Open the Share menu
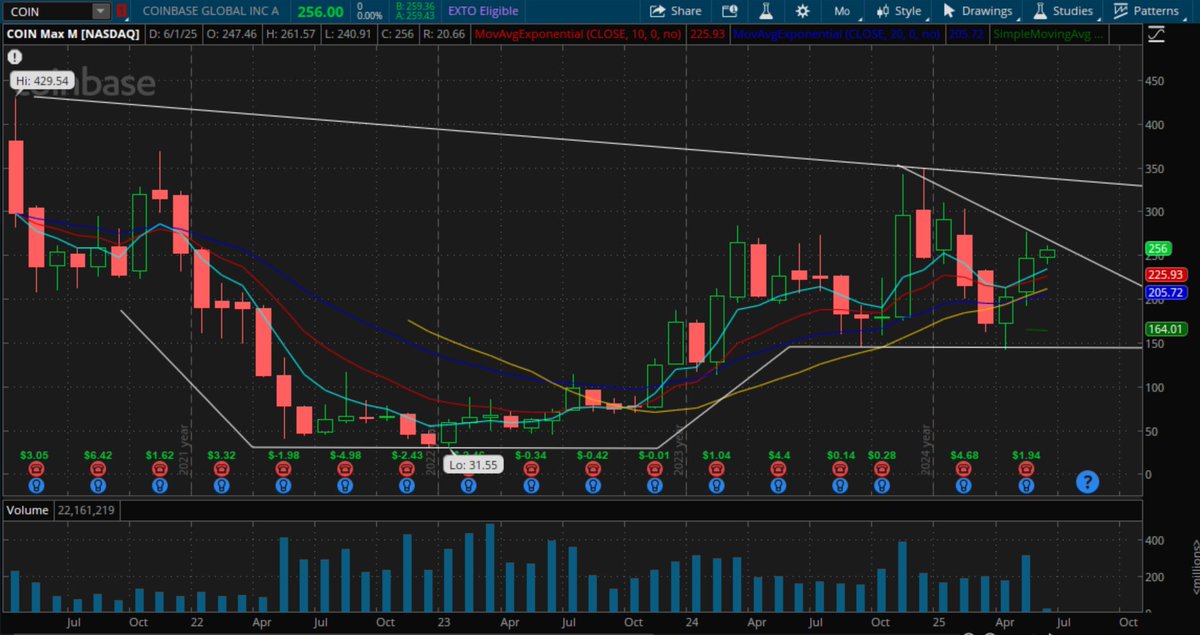The width and height of the screenshot is (1200, 635). tap(676, 11)
